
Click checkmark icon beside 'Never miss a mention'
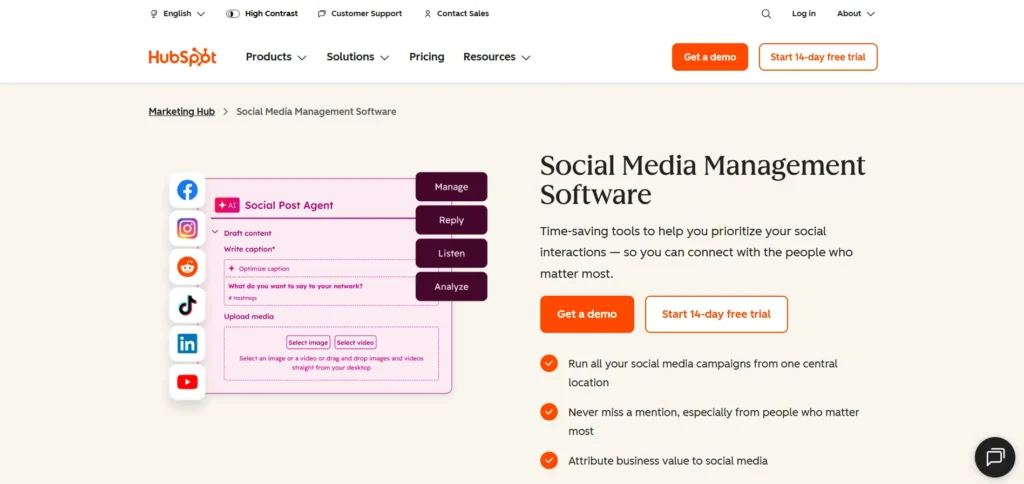(549, 412)
